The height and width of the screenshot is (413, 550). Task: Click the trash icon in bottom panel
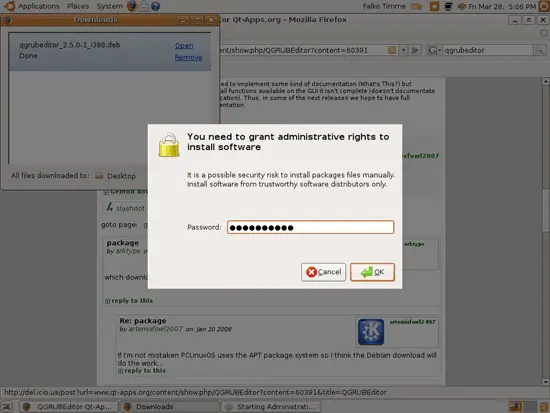[x=543, y=407]
